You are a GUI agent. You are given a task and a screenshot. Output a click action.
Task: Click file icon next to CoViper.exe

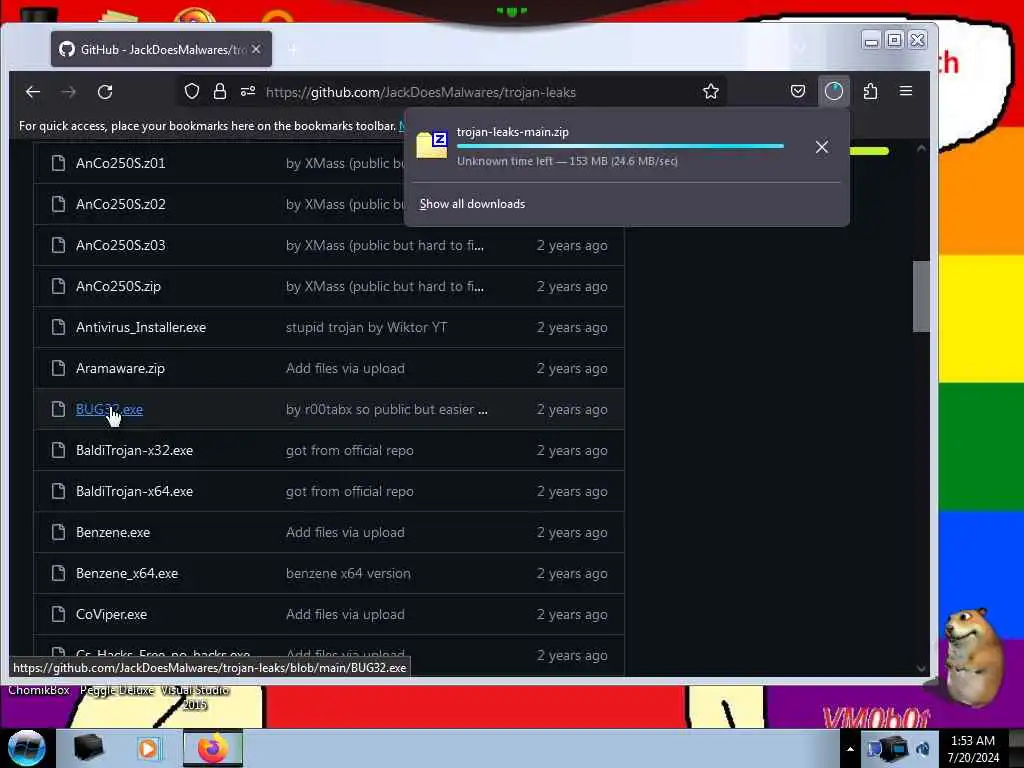58,614
